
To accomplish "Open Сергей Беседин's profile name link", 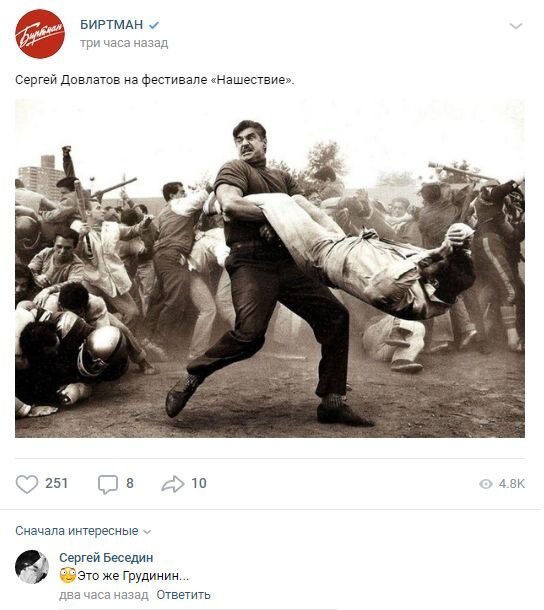I will [106, 557].
